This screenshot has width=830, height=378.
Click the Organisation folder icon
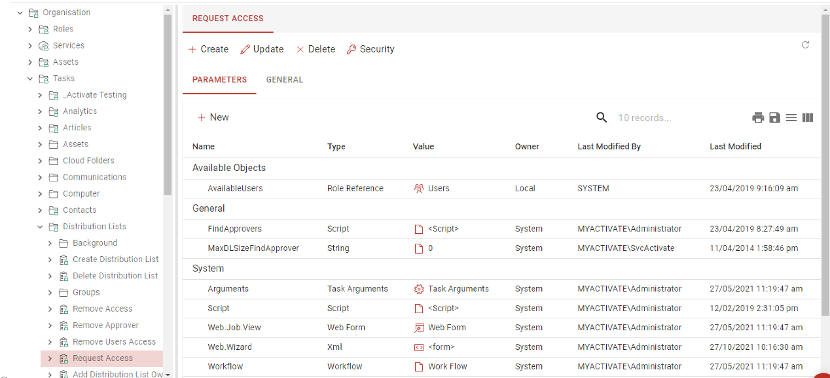(33, 12)
